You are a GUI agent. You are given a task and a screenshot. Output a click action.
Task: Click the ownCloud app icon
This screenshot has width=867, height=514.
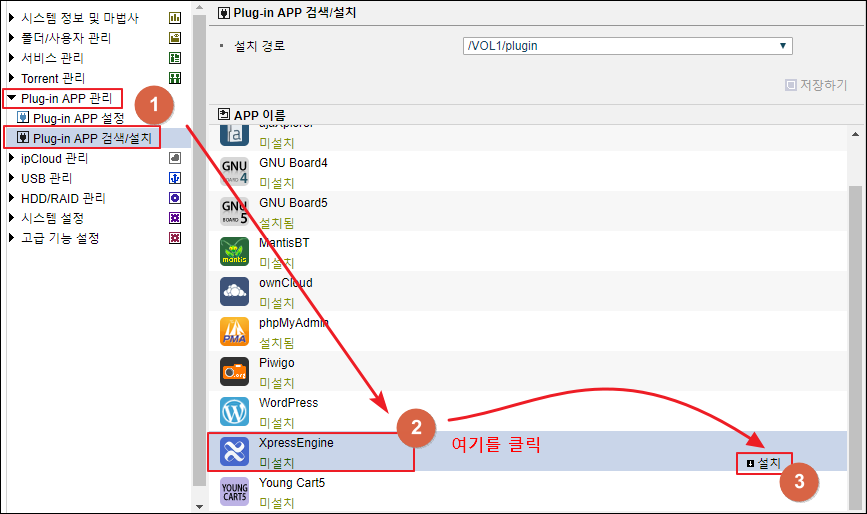tap(234, 291)
